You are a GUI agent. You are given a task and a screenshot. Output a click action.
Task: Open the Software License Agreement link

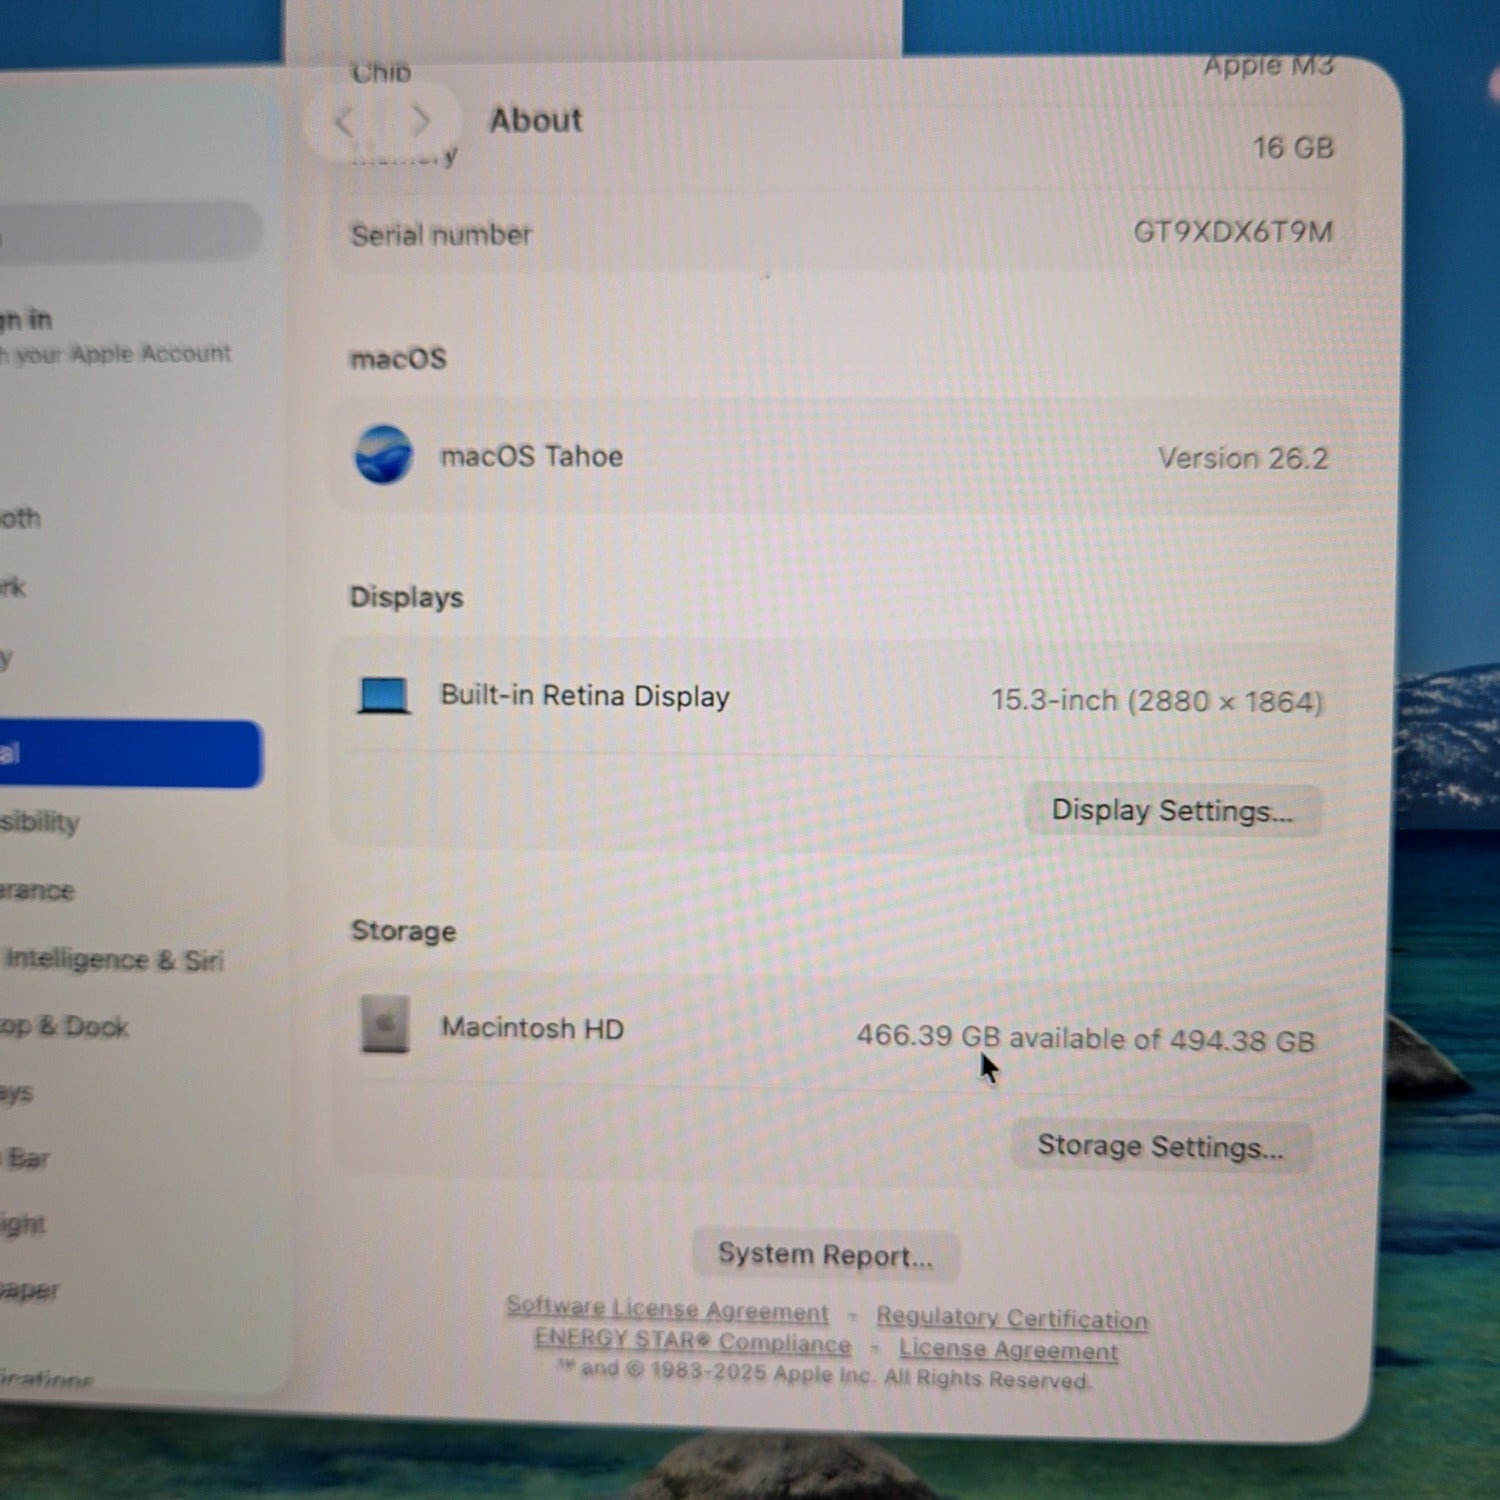click(667, 1308)
